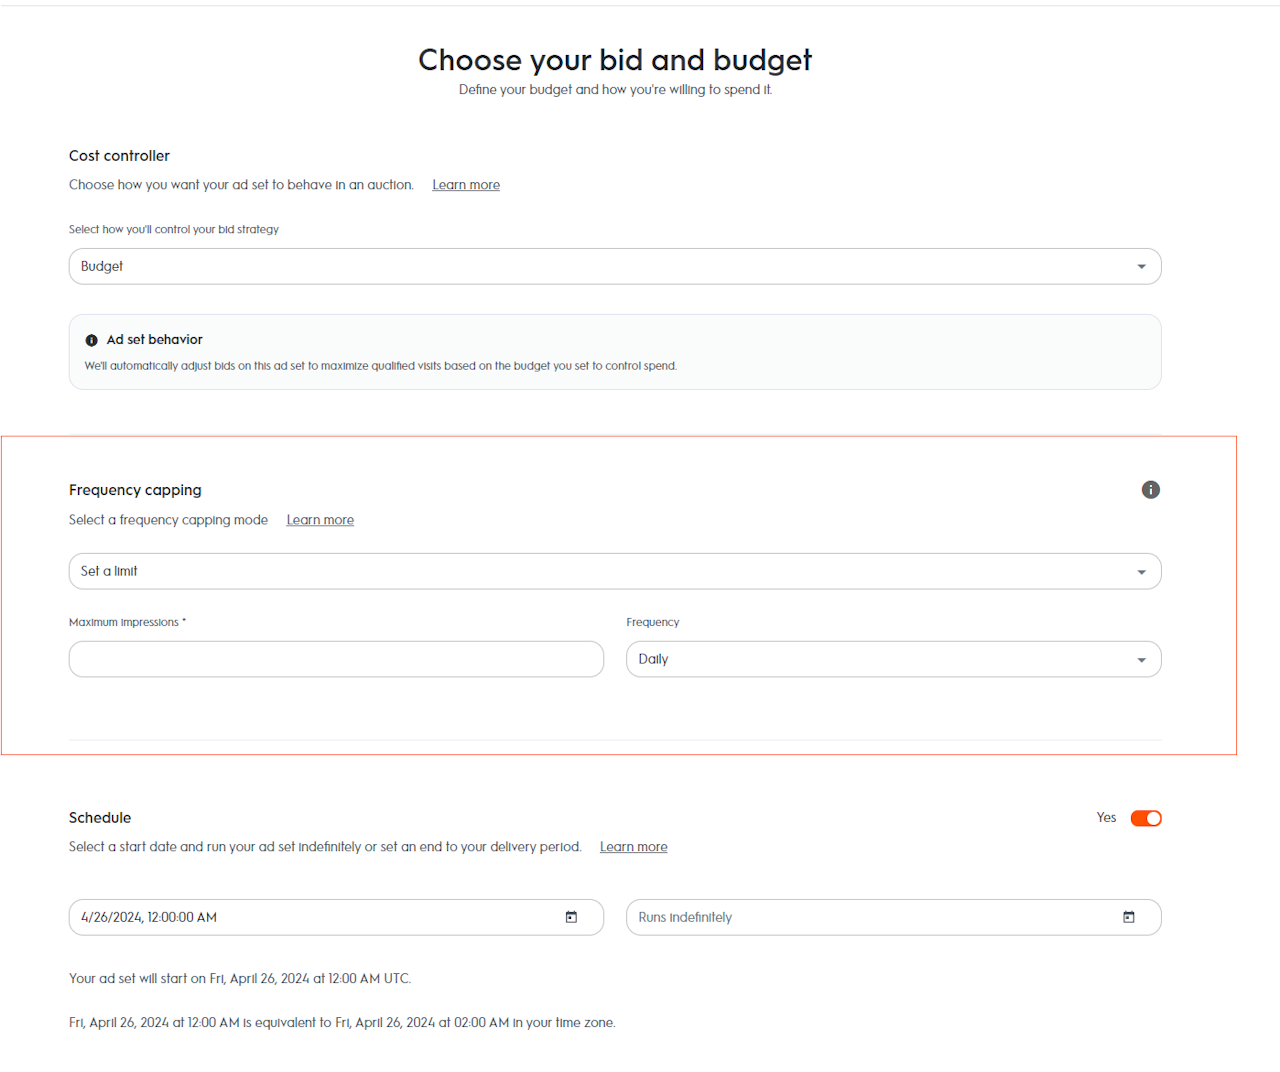Viewport: 1280px width, 1072px height.
Task: Open Learn more link for frequency capping
Action: pos(320,520)
